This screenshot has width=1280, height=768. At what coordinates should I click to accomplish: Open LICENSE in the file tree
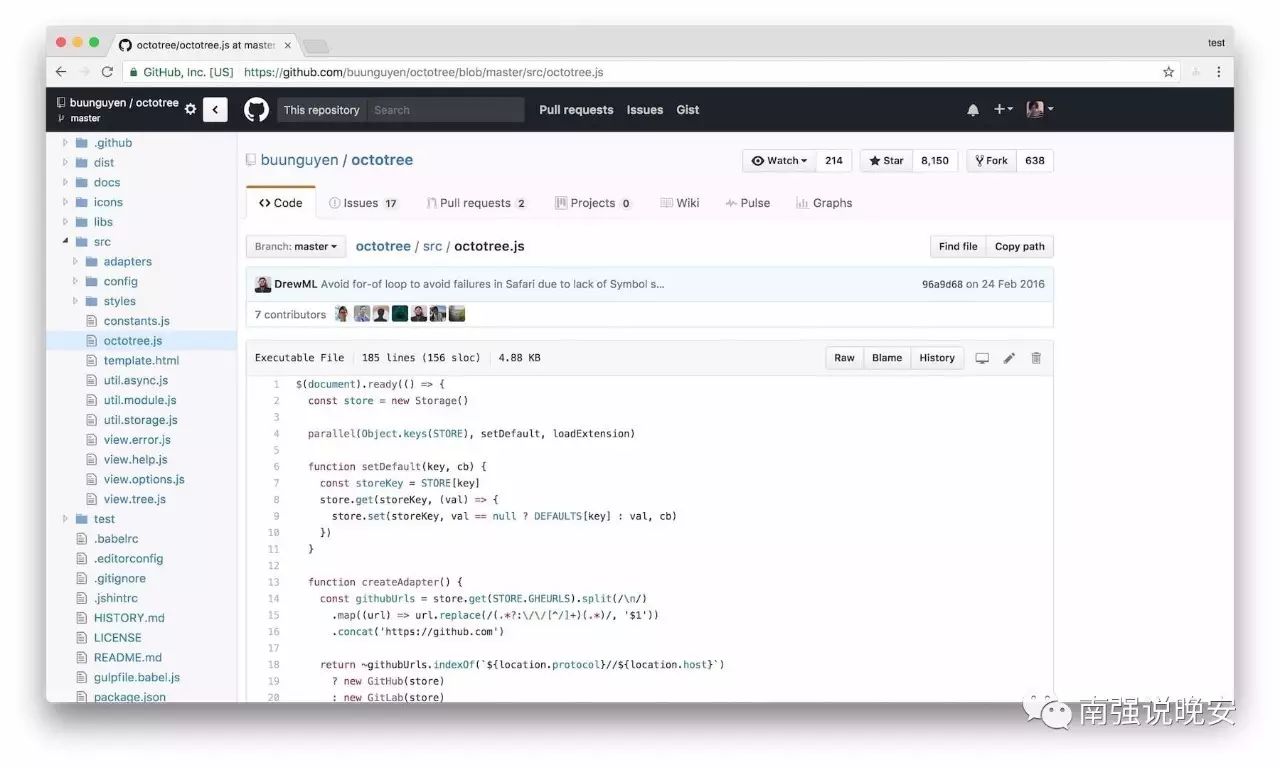tap(118, 637)
